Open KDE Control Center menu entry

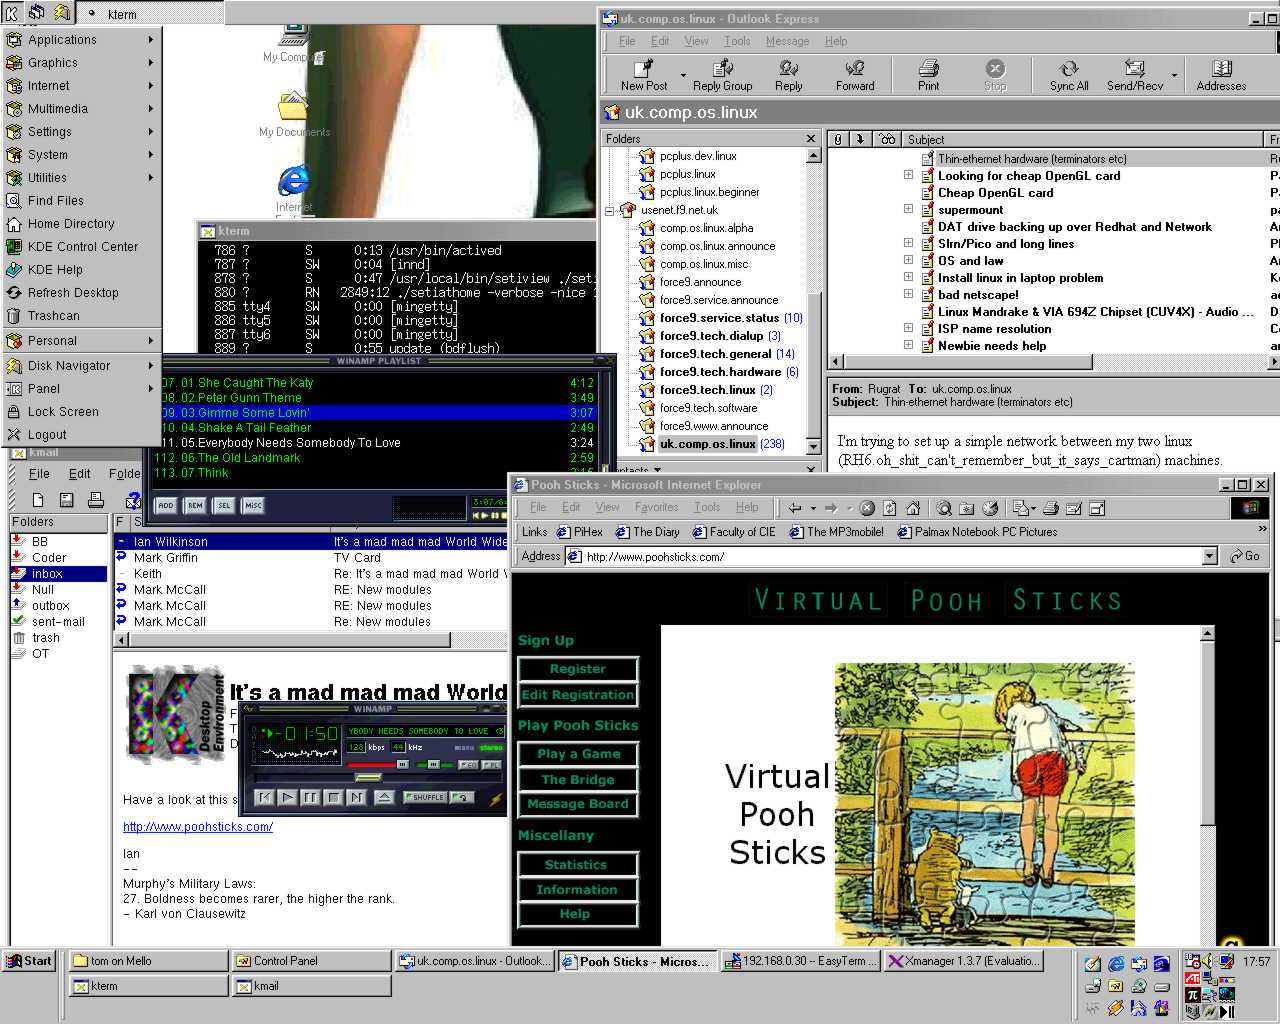click(81, 246)
